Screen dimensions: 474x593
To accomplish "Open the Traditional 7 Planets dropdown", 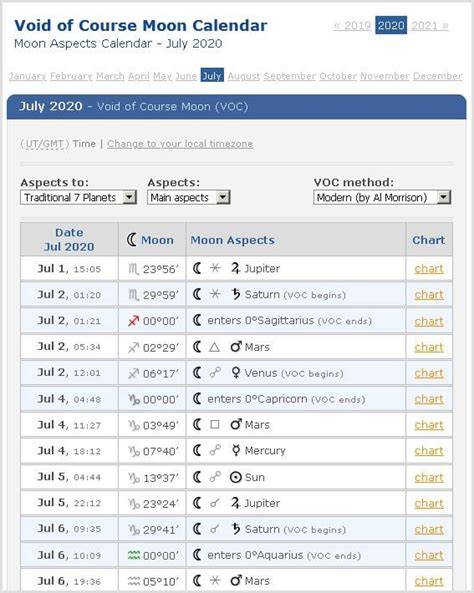I will 78,197.
